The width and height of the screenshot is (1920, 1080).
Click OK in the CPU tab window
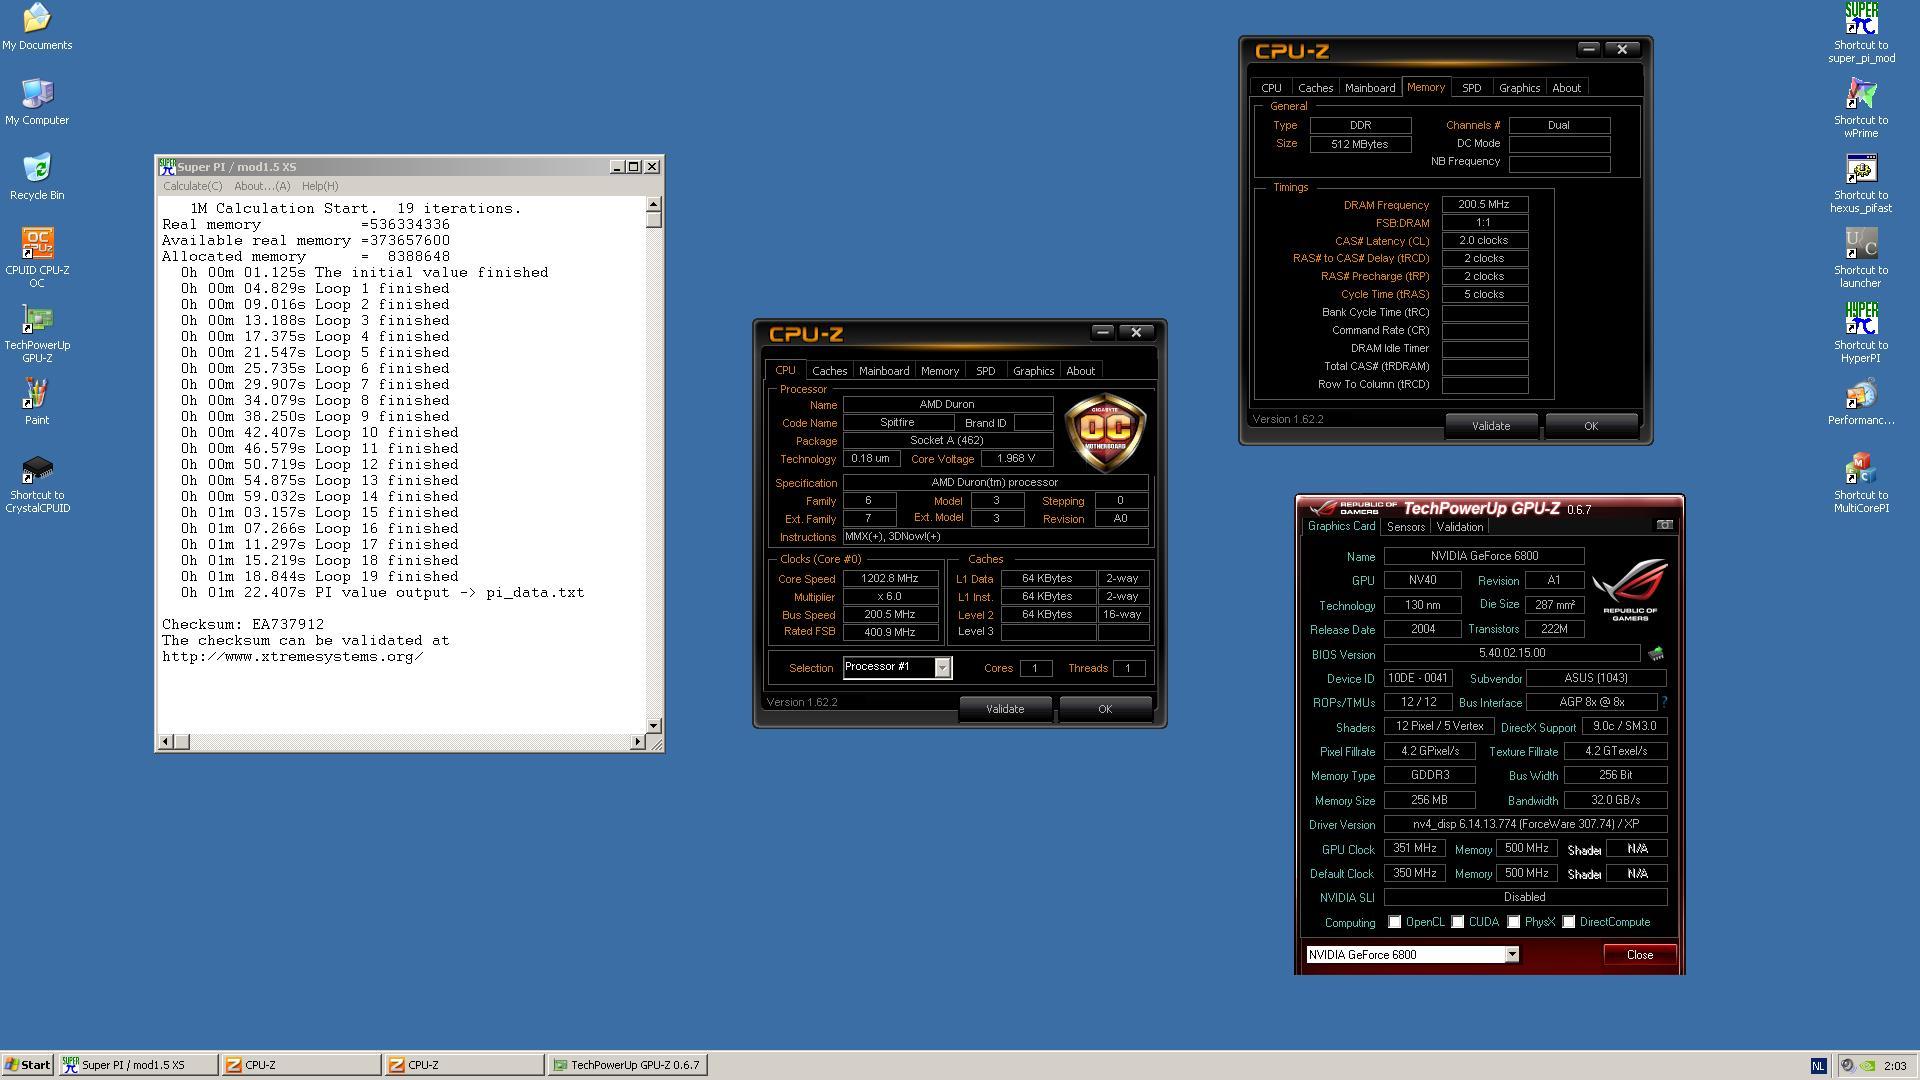coord(1105,709)
